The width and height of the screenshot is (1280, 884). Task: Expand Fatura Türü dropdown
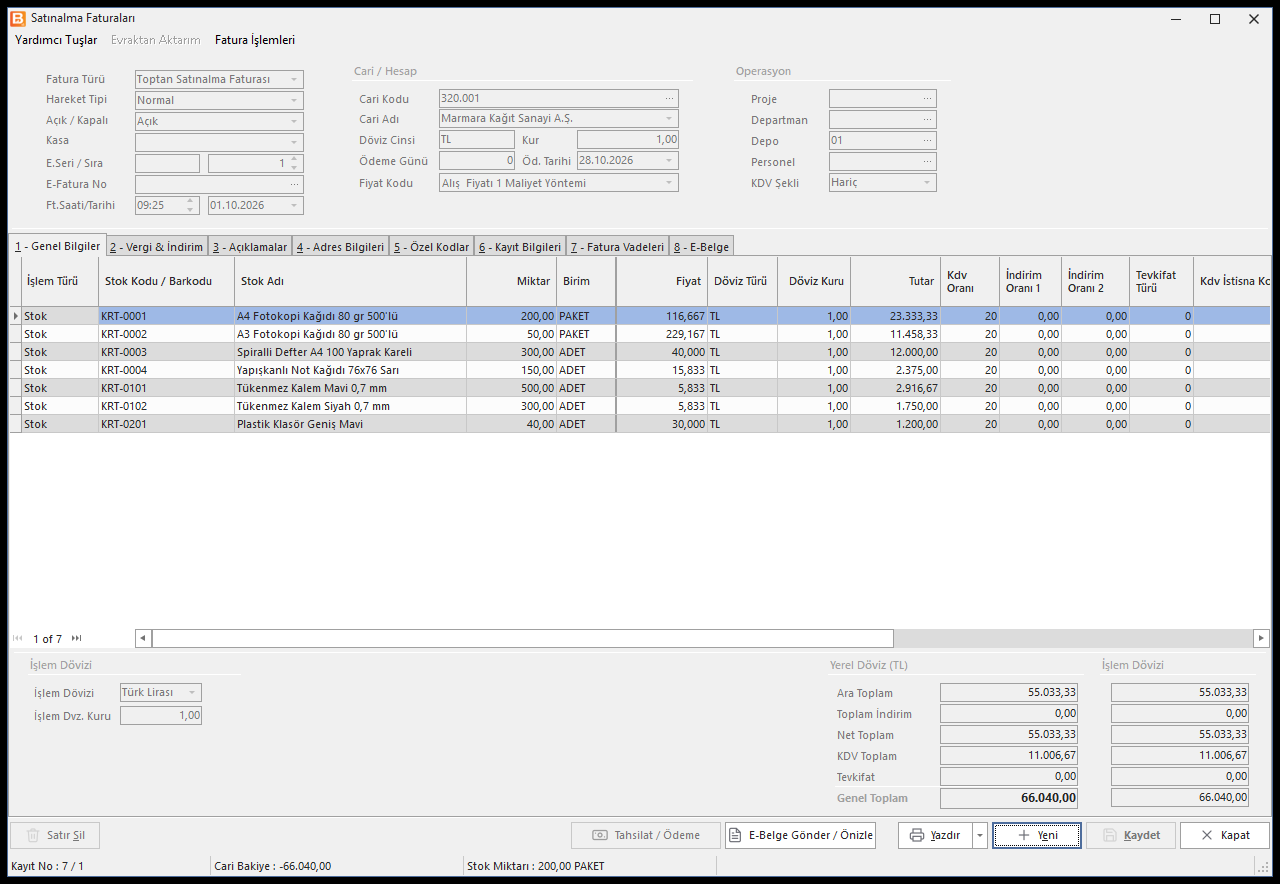pyautogui.click(x=294, y=79)
